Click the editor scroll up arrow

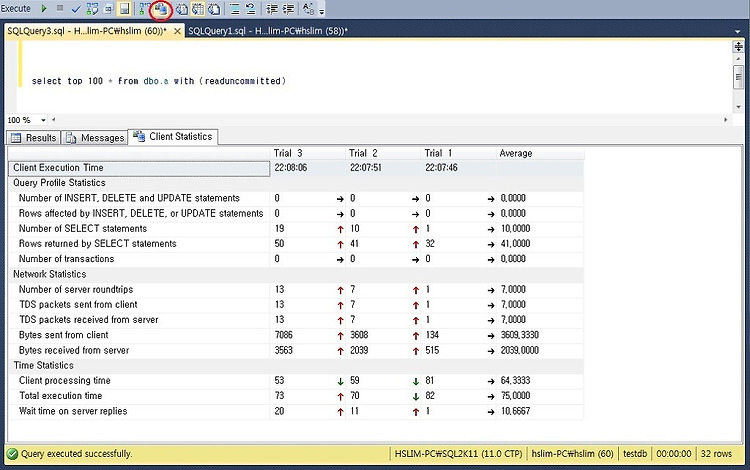tap(738, 59)
